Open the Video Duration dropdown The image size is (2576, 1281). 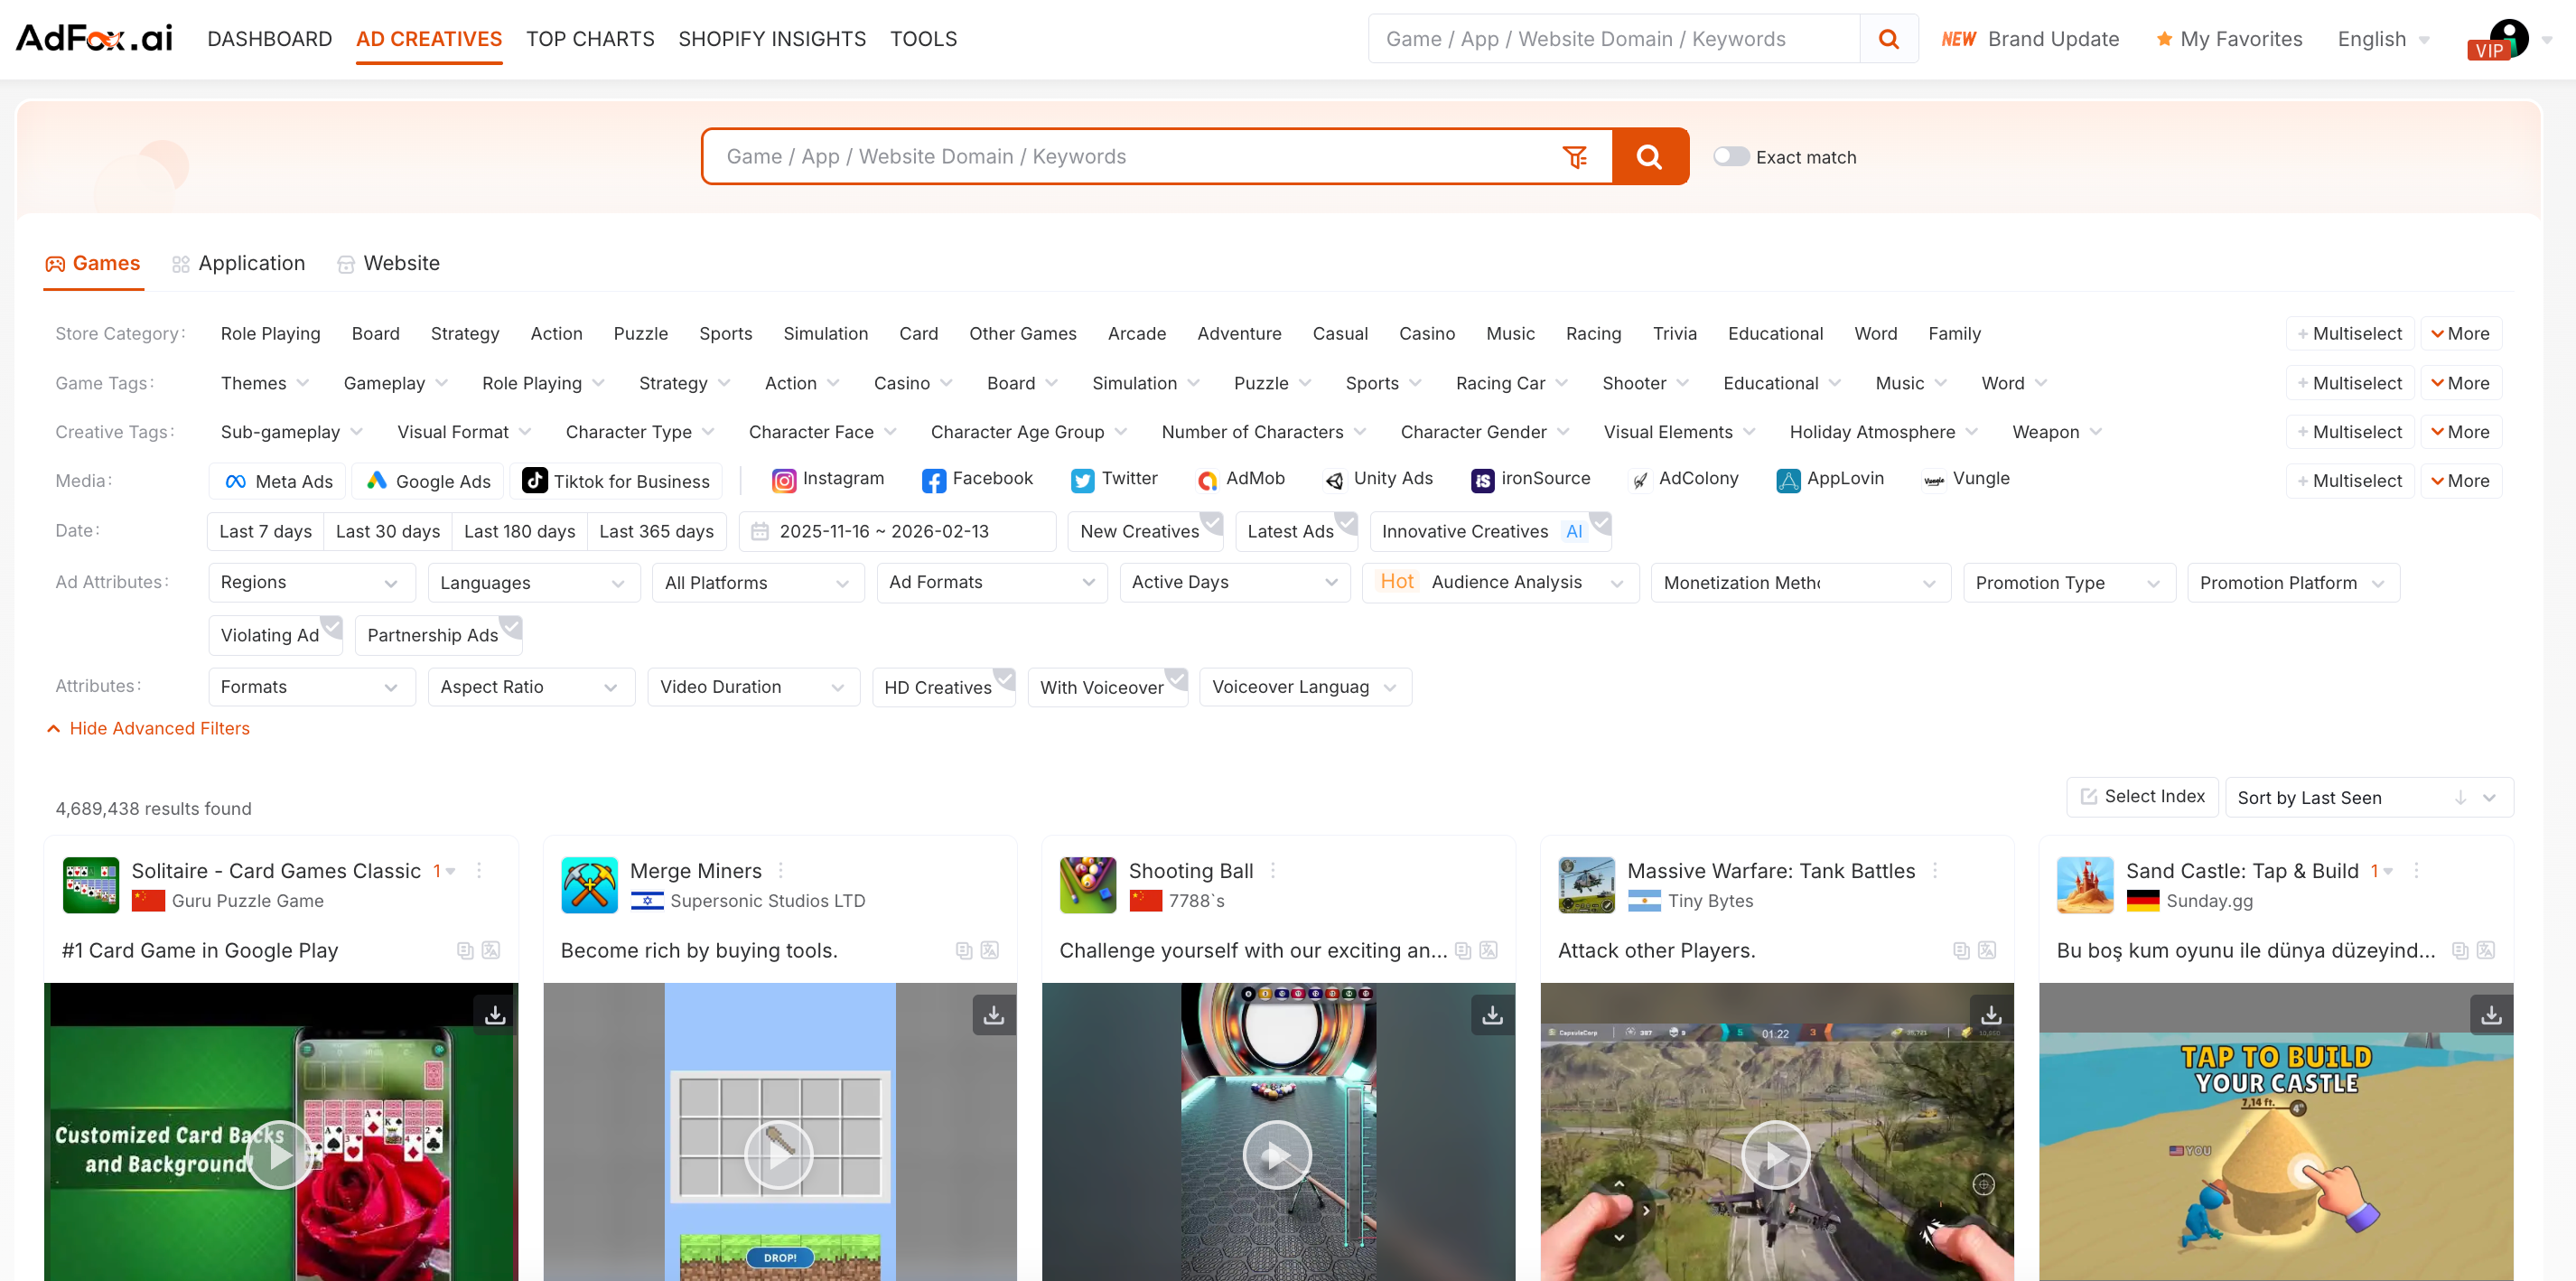[752, 687]
